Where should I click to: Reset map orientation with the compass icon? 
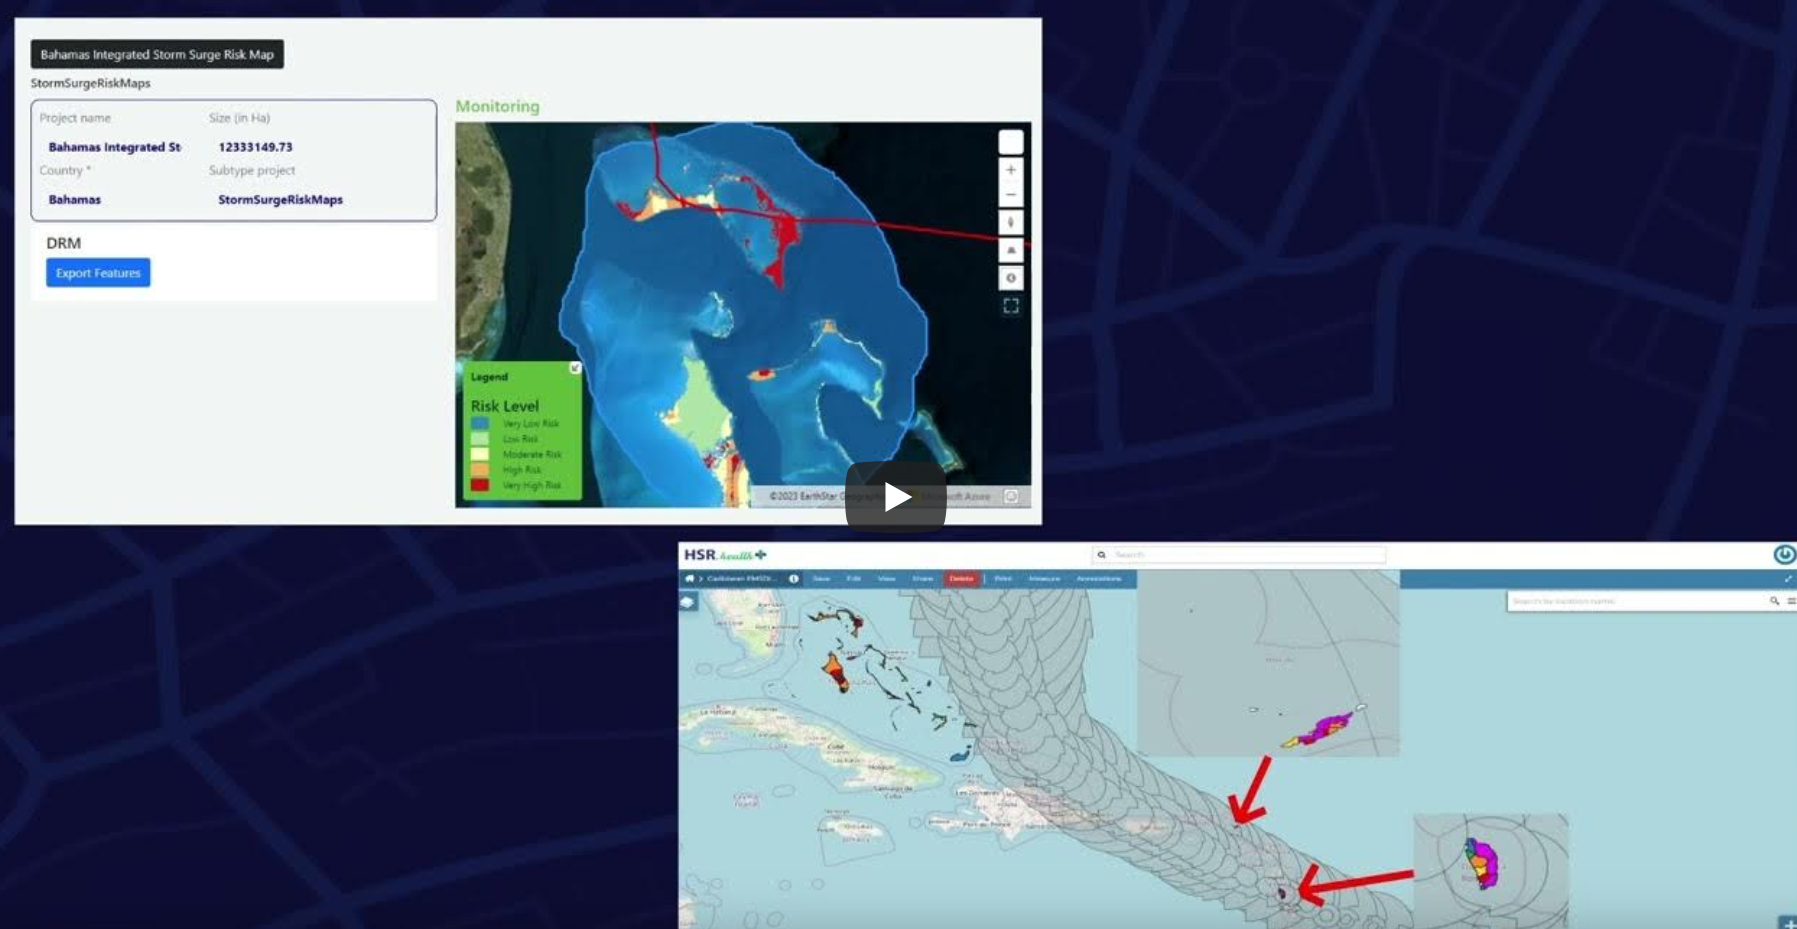1011,221
